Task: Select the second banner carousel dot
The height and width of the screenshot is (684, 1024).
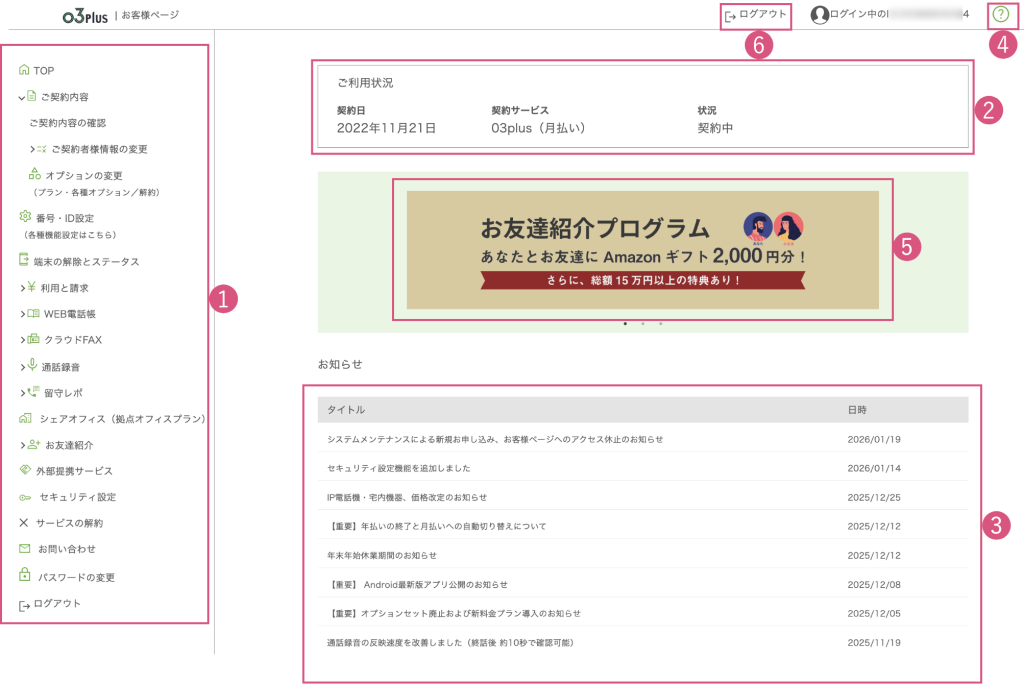Action: pyautogui.click(x=643, y=324)
